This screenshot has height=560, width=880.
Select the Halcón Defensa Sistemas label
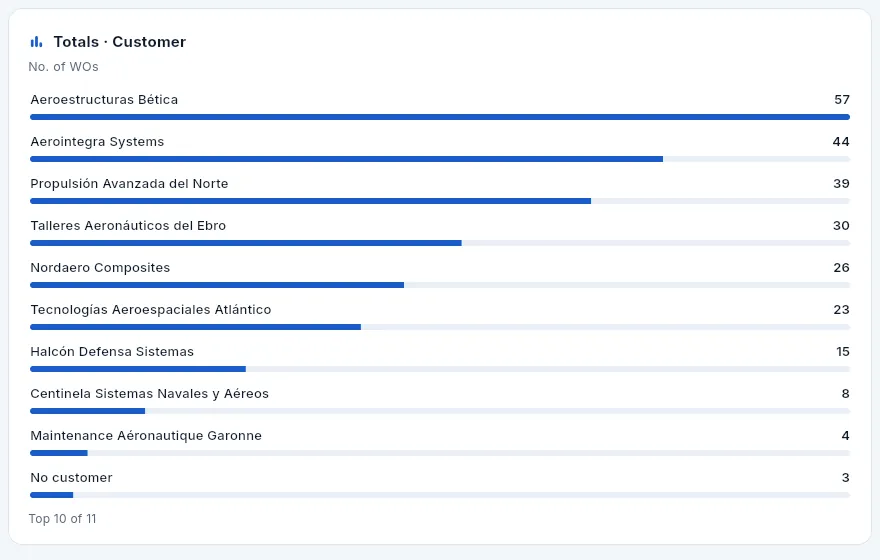point(112,352)
